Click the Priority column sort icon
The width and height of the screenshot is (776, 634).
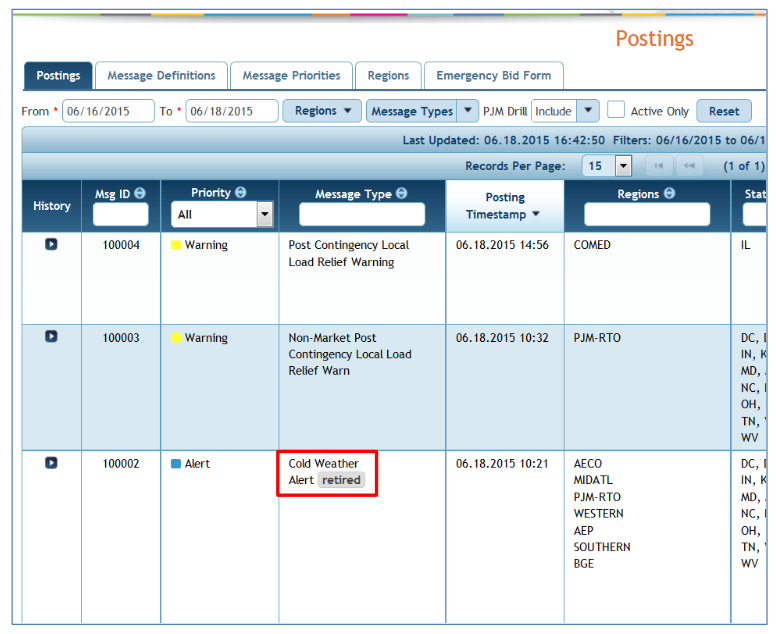(x=241, y=193)
